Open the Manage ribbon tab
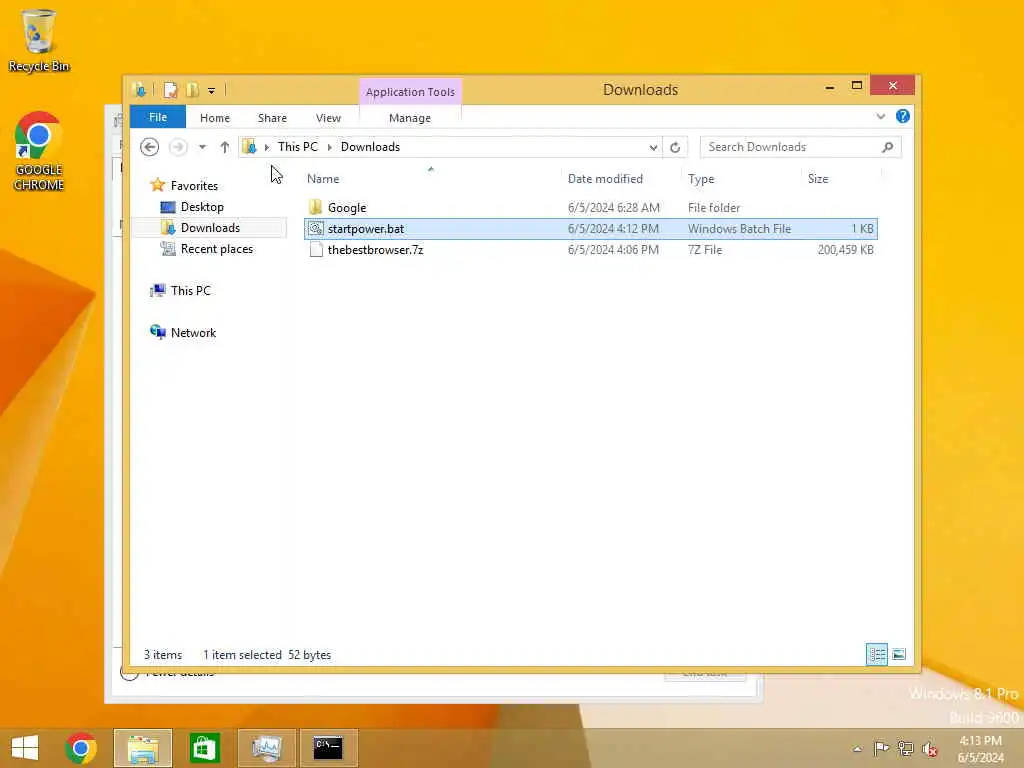This screenshot has height=768, width=1024. (410, 118)
